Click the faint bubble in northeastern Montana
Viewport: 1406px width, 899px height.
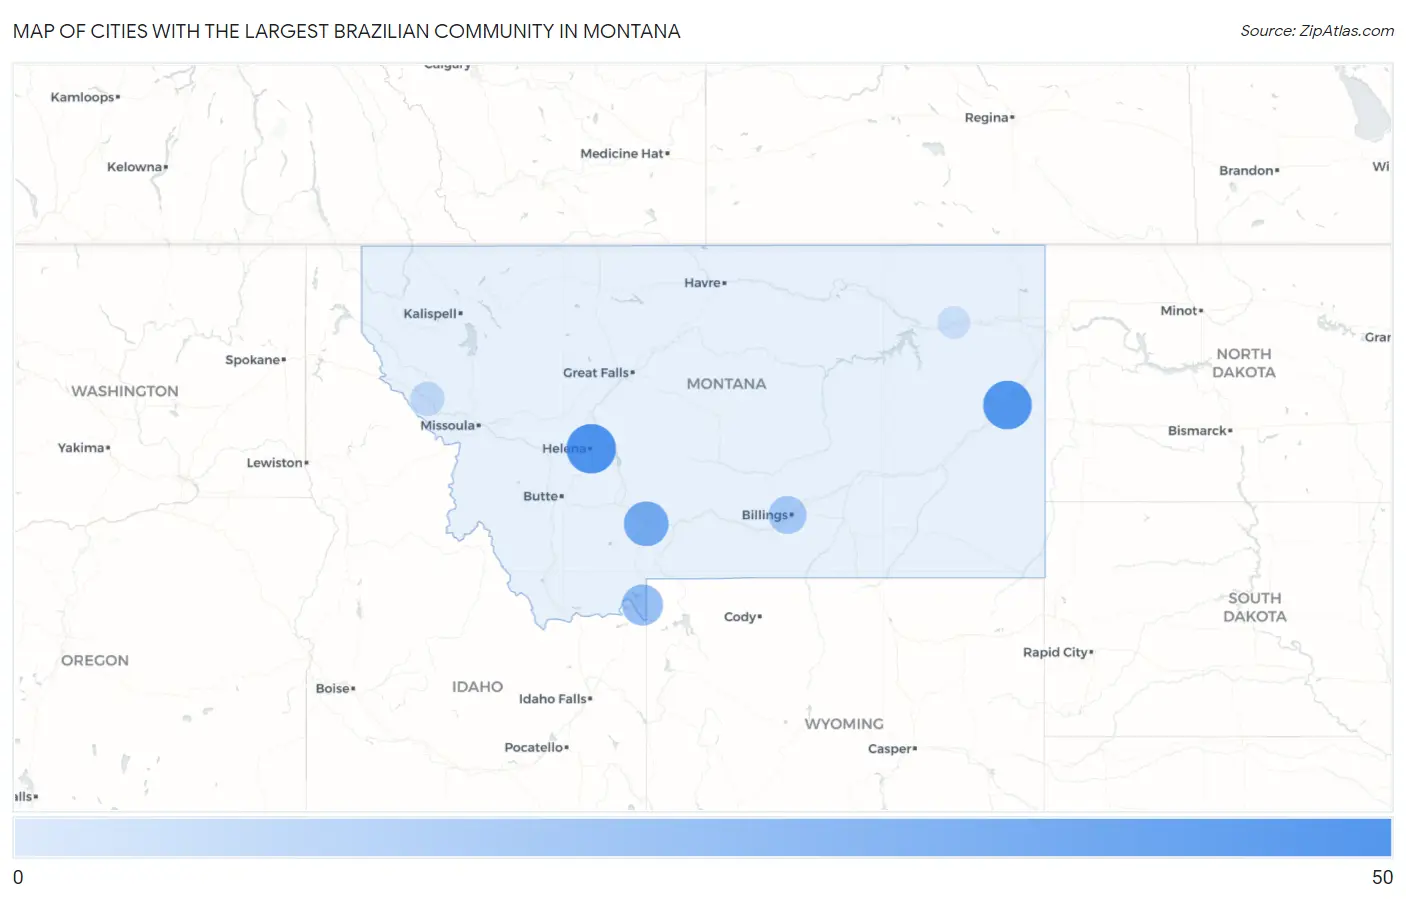click(954, 322)
